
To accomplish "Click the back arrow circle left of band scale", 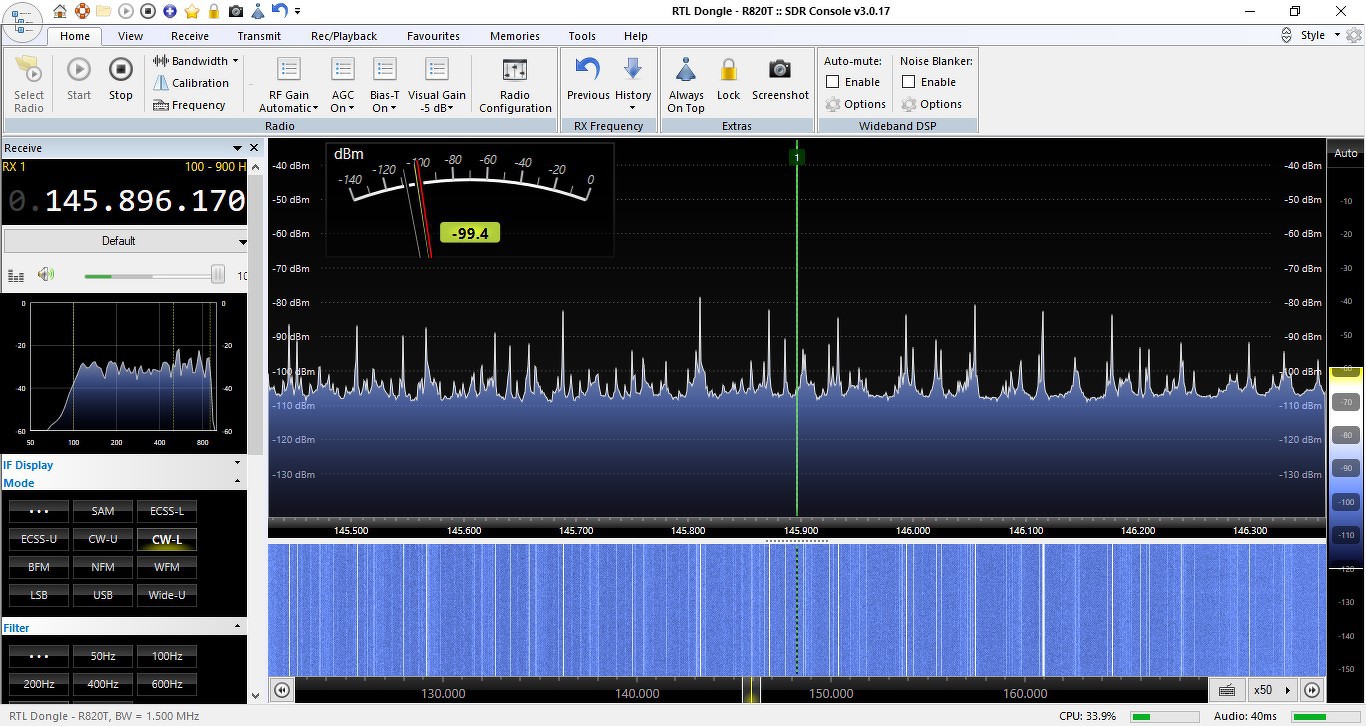I will (282, 690).
